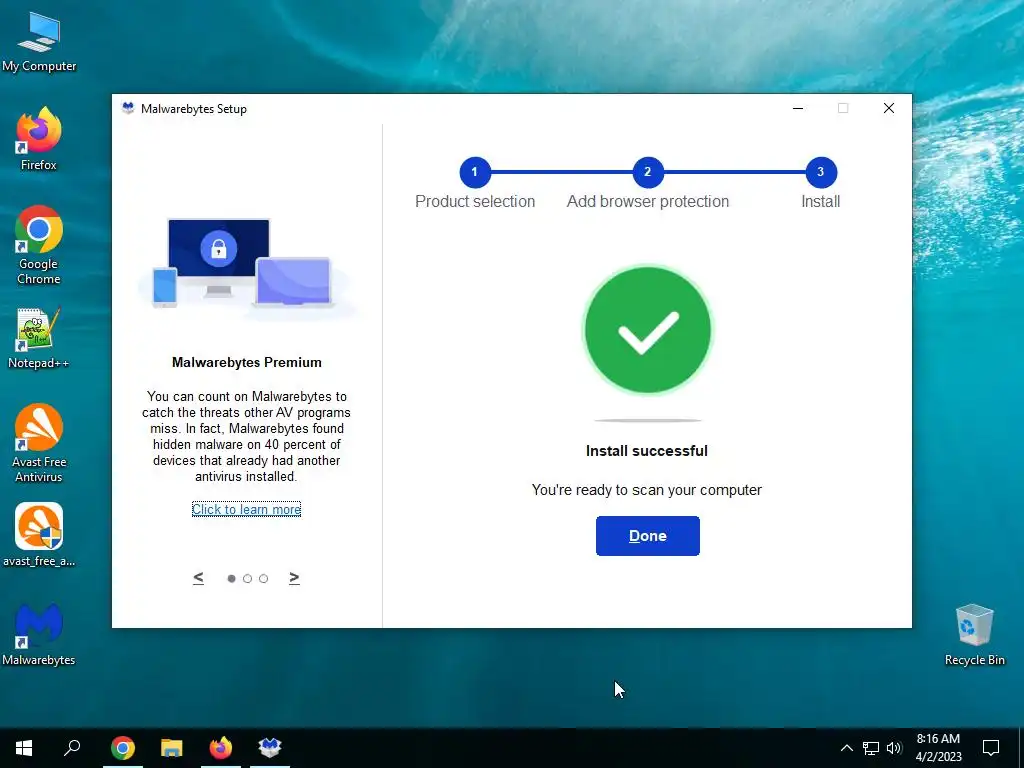This screenshot has height=768, width=1024.
Task: Select Malwarebytes desktop shortcut
Action: (x=39, y=635)
